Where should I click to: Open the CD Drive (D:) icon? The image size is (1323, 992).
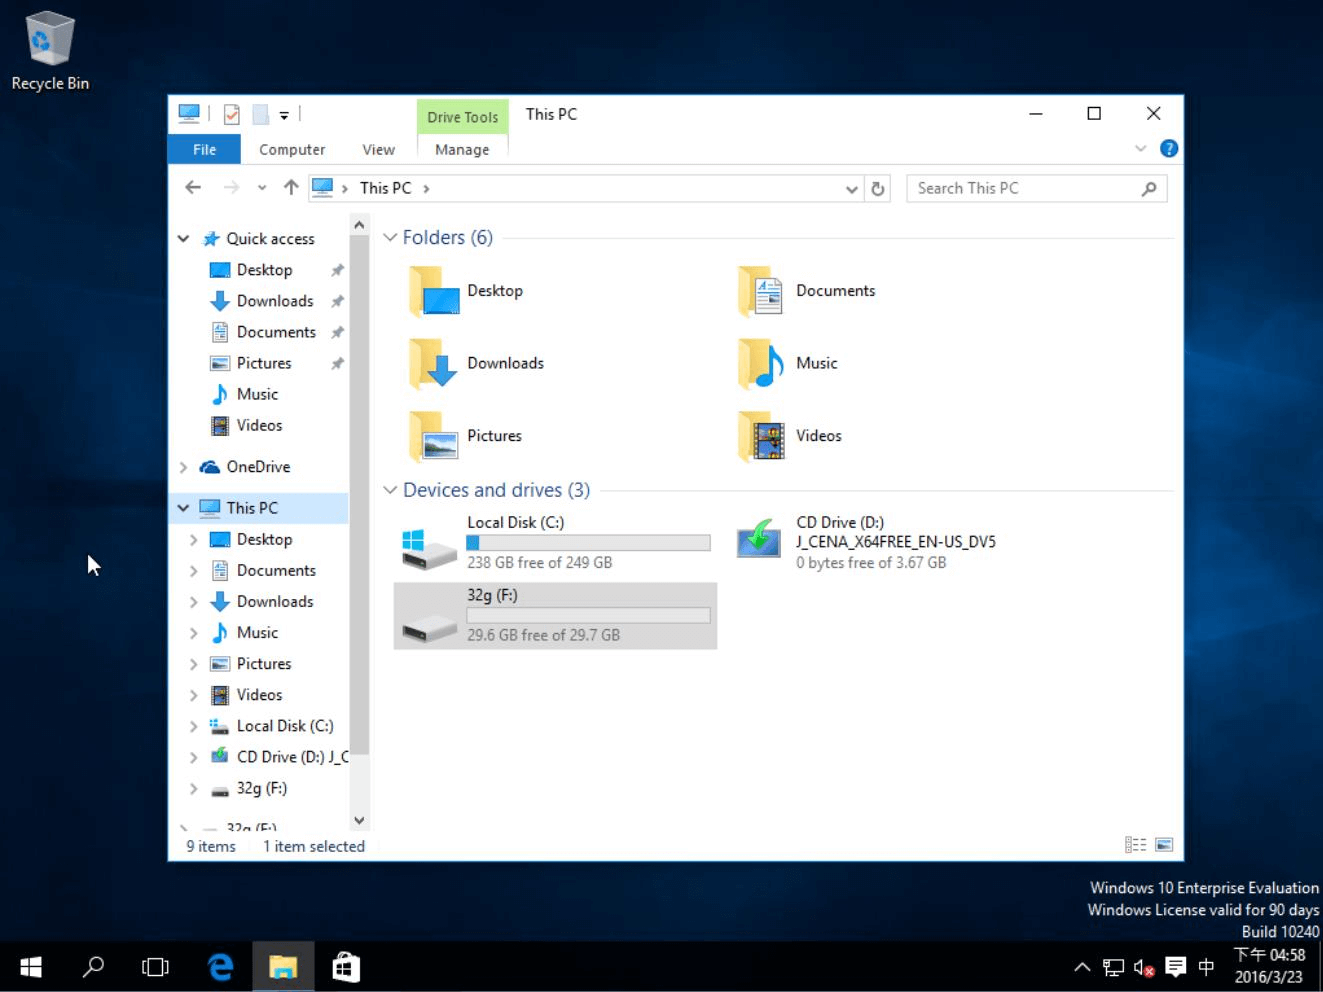759,540
